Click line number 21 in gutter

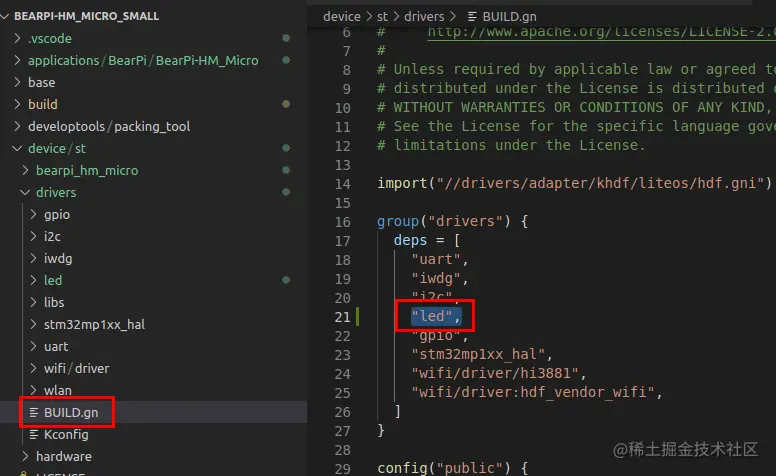(342, 317)
